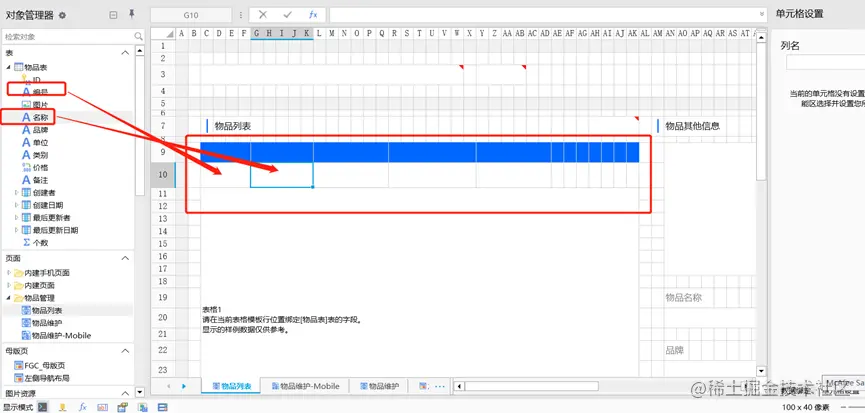Select the 单位 unit field
Image resolution: width=865 pixels, height=413 pixels.
point(35,142)
